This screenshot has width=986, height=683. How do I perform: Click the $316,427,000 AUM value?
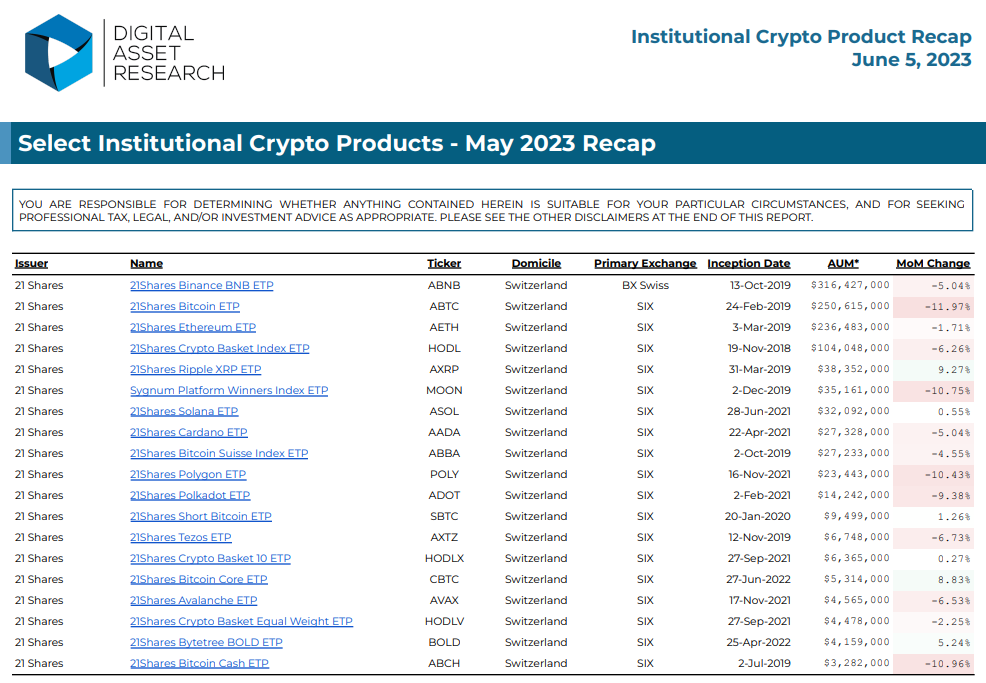850,285
